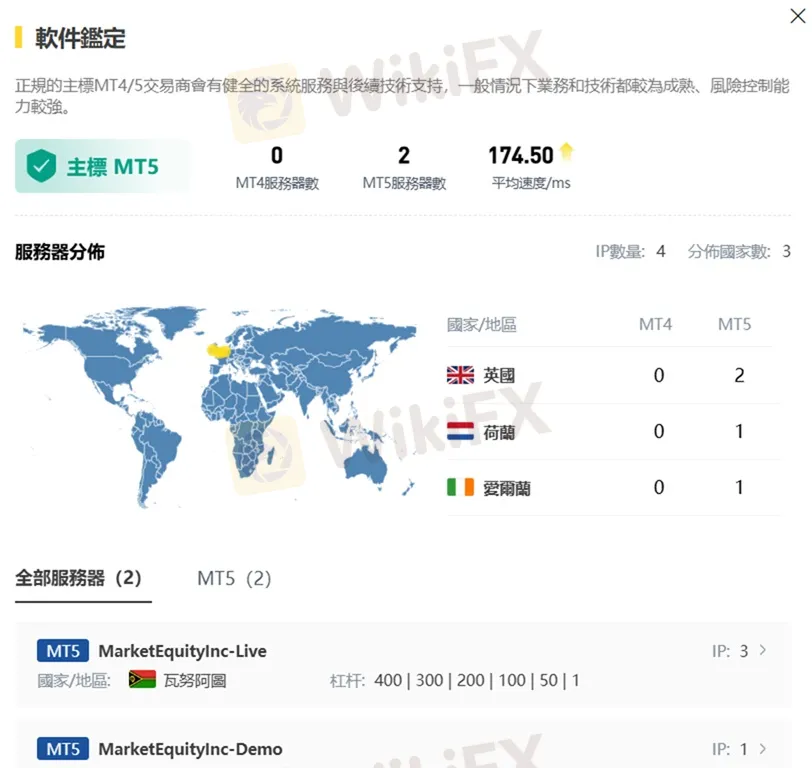Click the MT5 badge on MarketEquityInc-Live
Viewport: 812px width, 768px height.
point(62,650)
